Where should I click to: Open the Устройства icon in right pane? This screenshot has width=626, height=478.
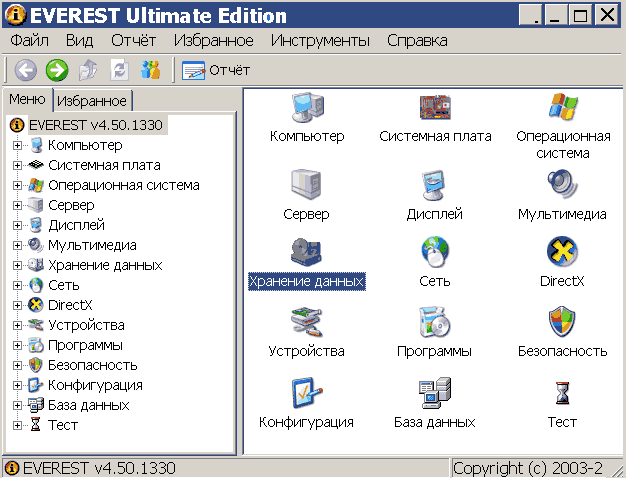tap(306, 322)
